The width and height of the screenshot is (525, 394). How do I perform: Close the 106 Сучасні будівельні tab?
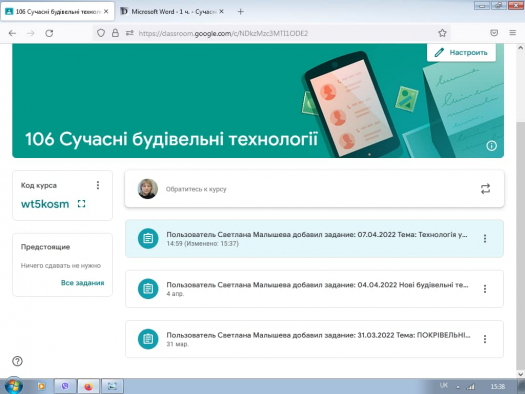tap(106, 11)
